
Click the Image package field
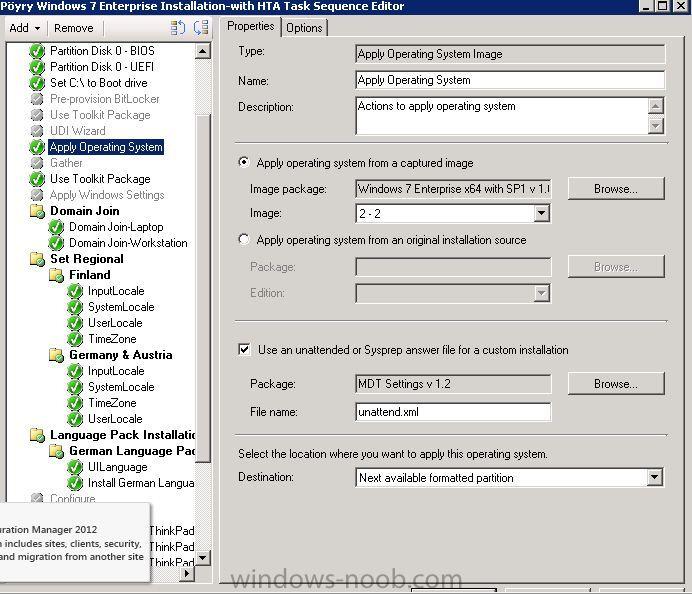[x=453, y=189]
